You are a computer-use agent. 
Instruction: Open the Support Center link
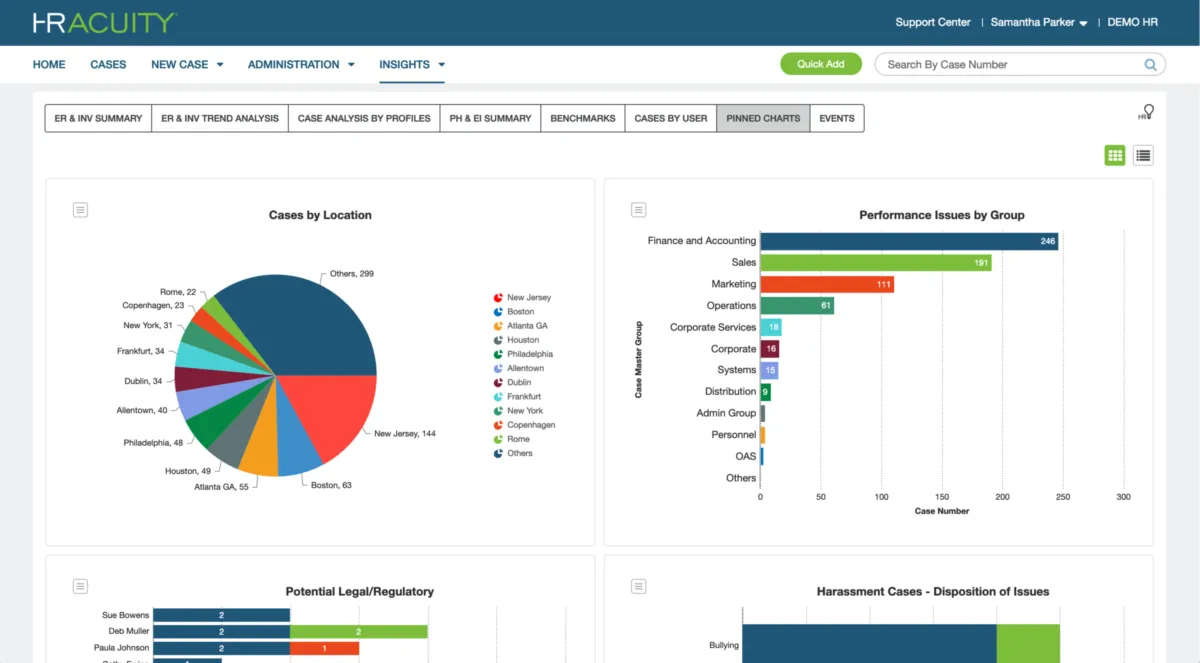(933, 22)
